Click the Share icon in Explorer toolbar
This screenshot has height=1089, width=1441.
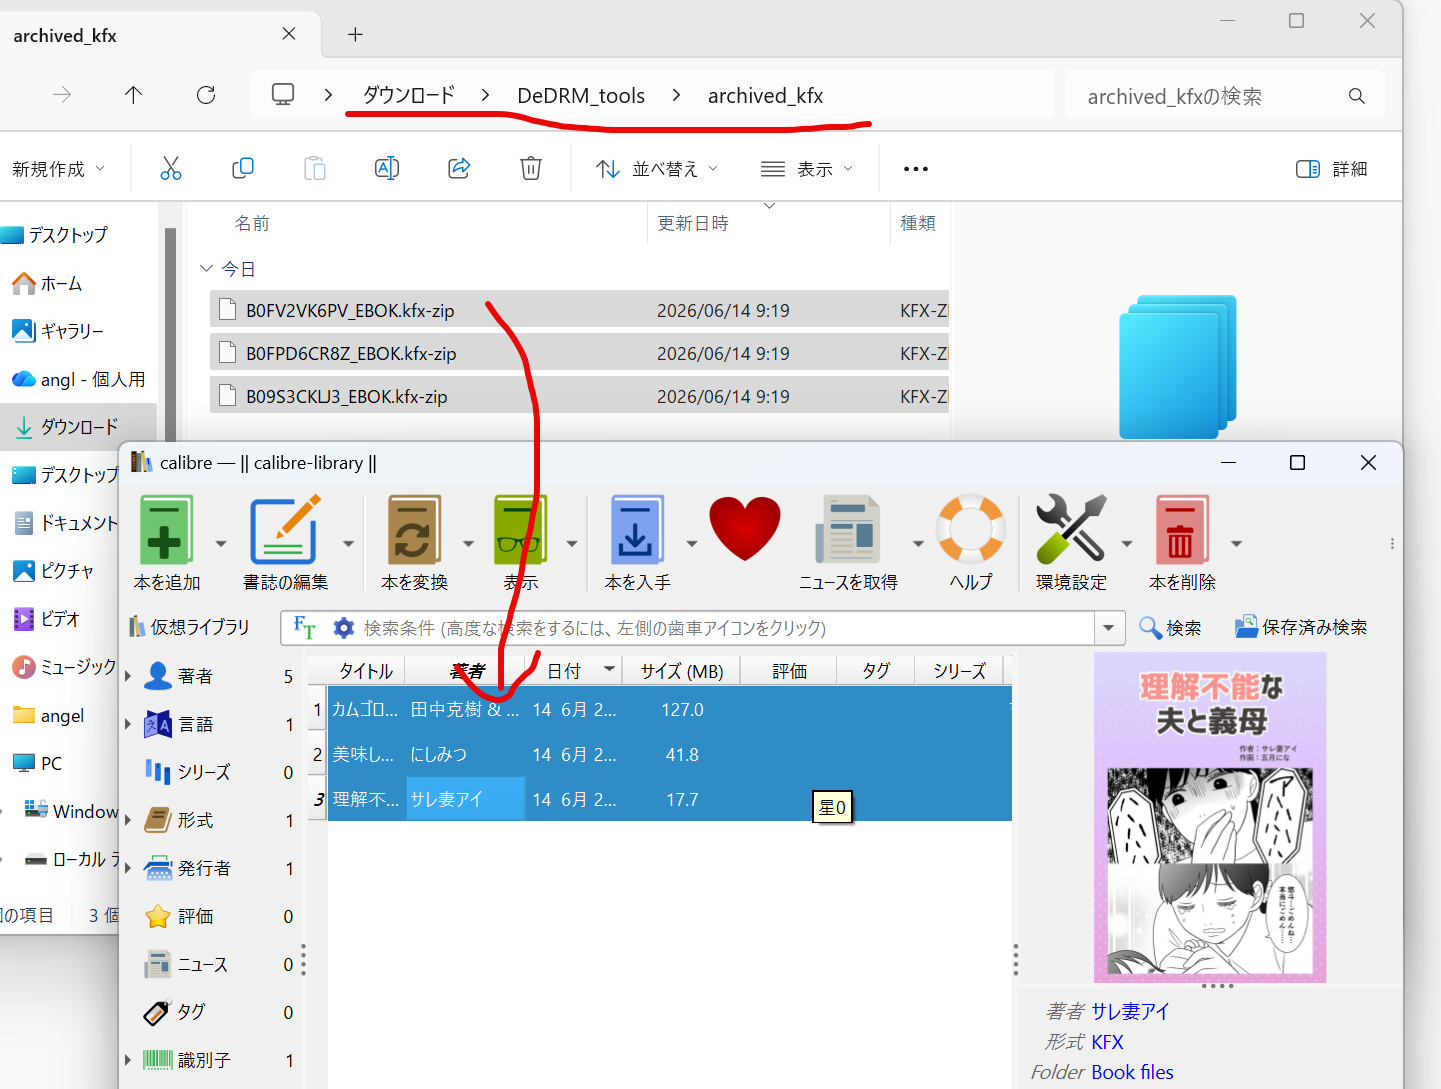(459, 168)
